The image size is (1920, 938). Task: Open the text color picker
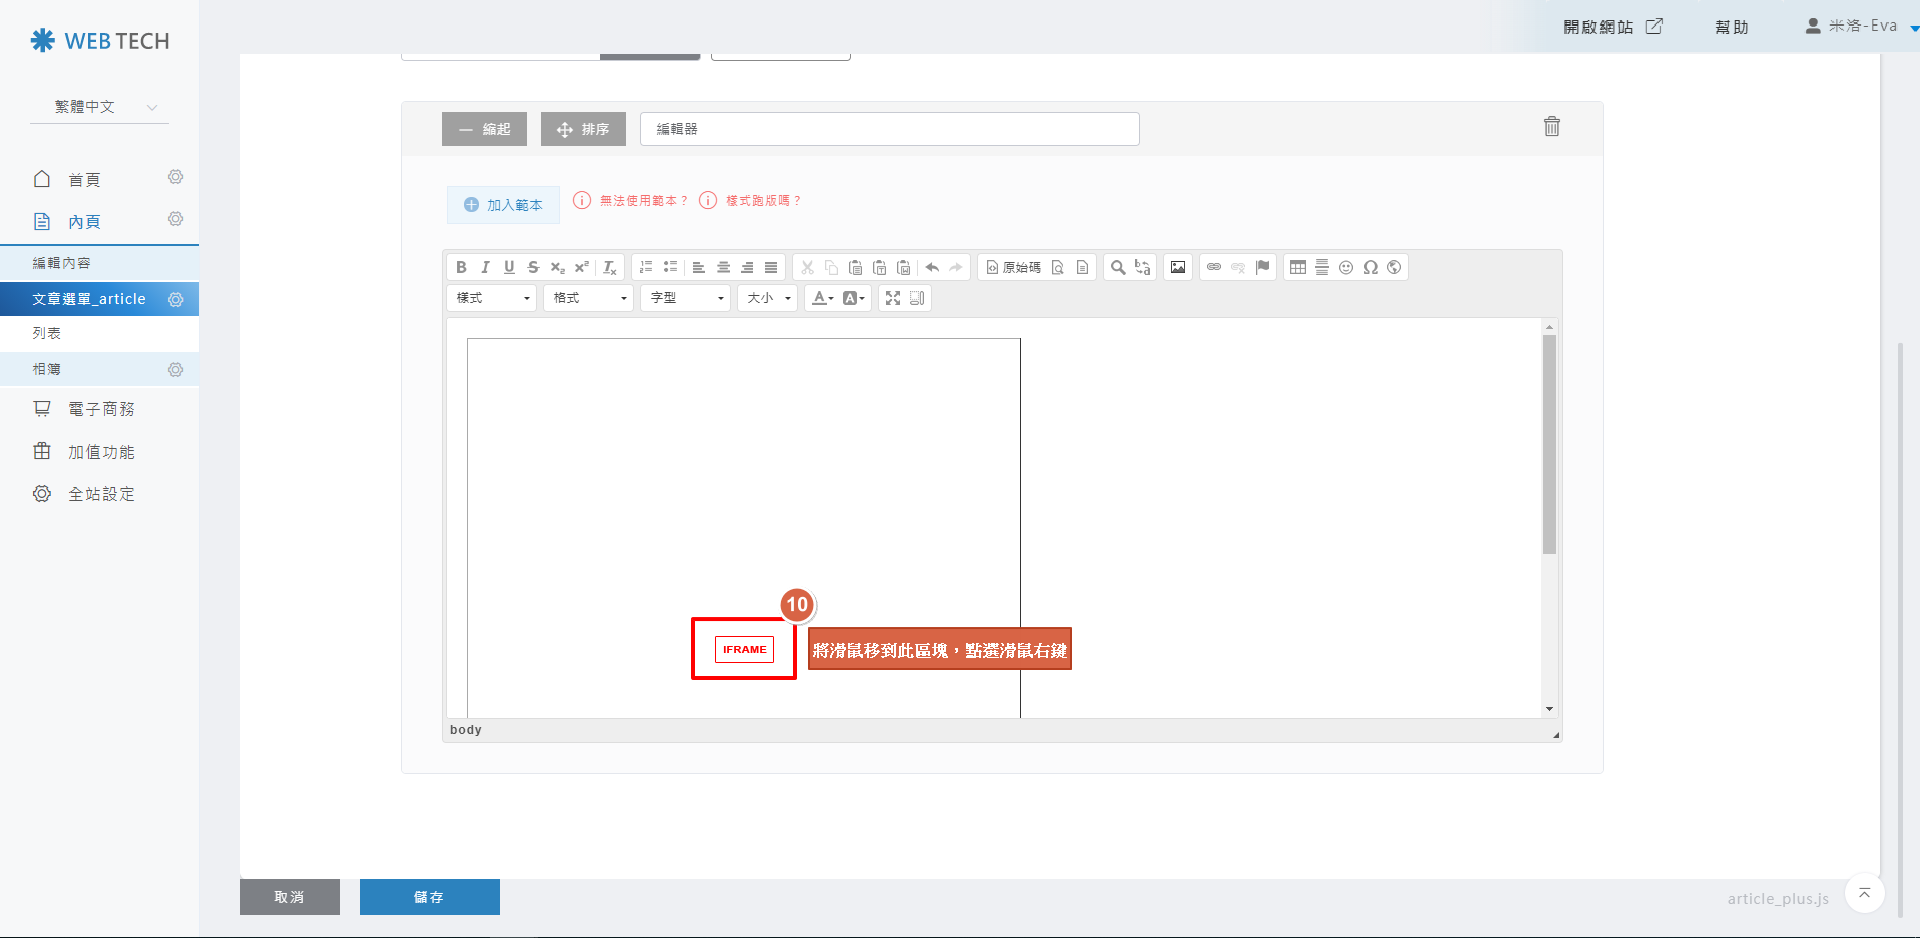[x=822, y=298]
